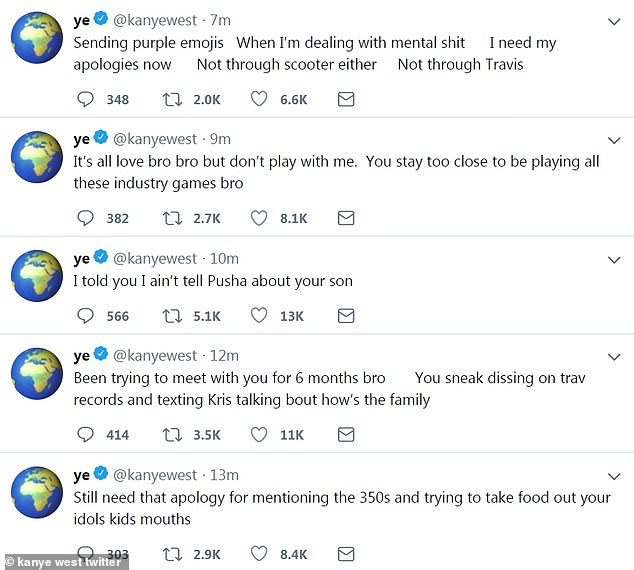Click the globe avatar on the Pusha tweet
The image size is (634, 570).
click(x=37, y=277)
